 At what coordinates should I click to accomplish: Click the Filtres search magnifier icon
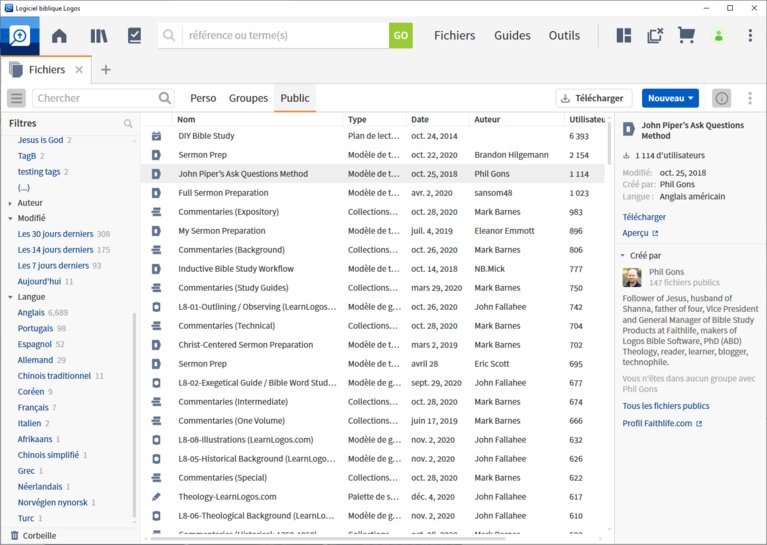(x=128, y=123)
